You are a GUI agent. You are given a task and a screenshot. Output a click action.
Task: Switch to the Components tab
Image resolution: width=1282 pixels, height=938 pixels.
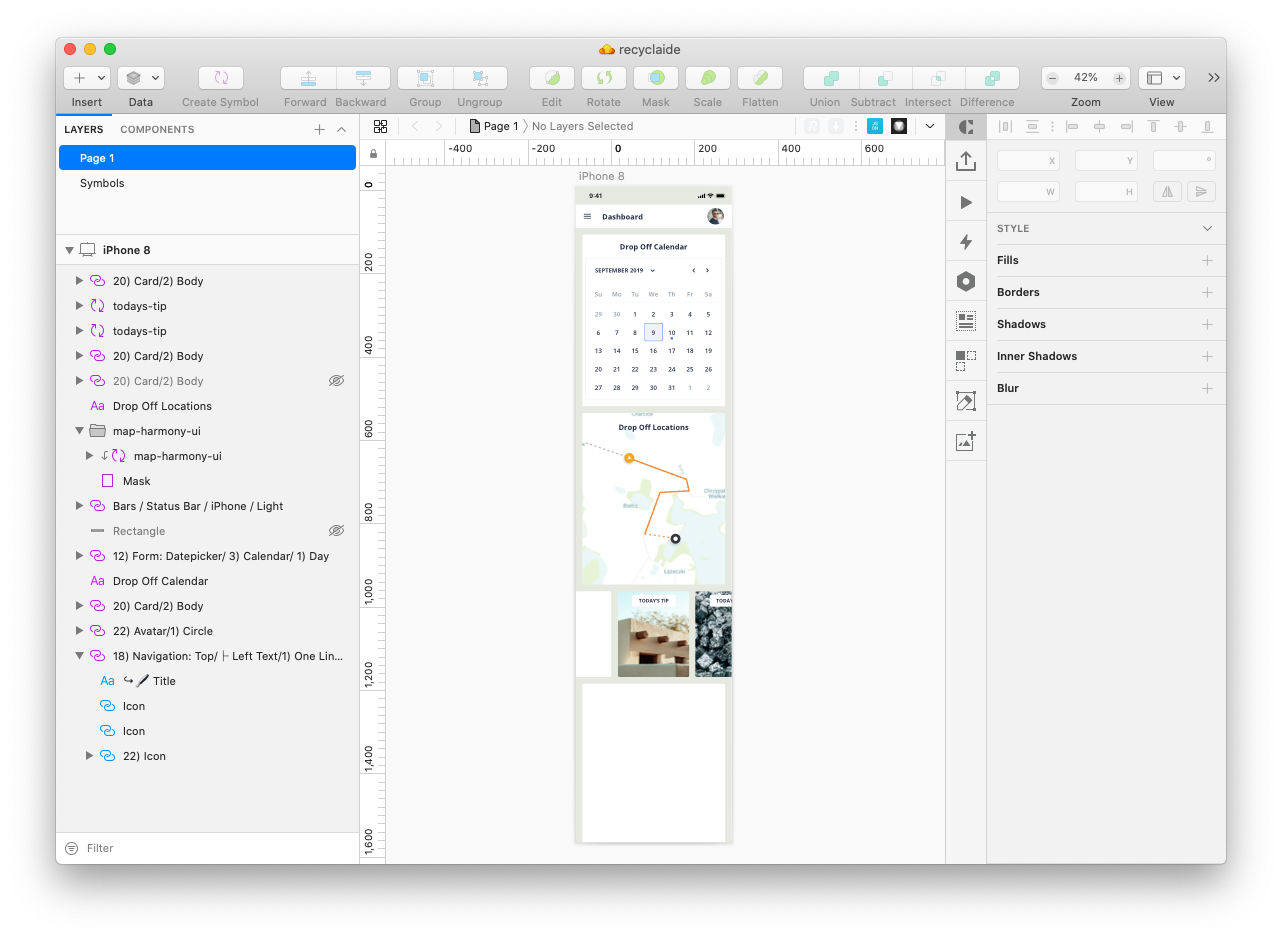coord(157,129)
